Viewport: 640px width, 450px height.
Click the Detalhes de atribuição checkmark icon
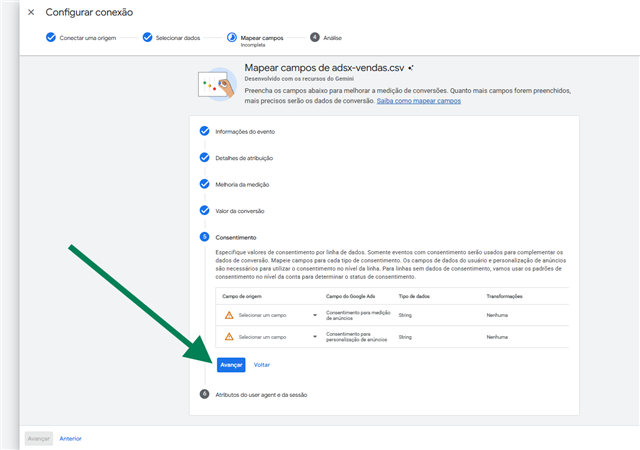pos(204,158)
